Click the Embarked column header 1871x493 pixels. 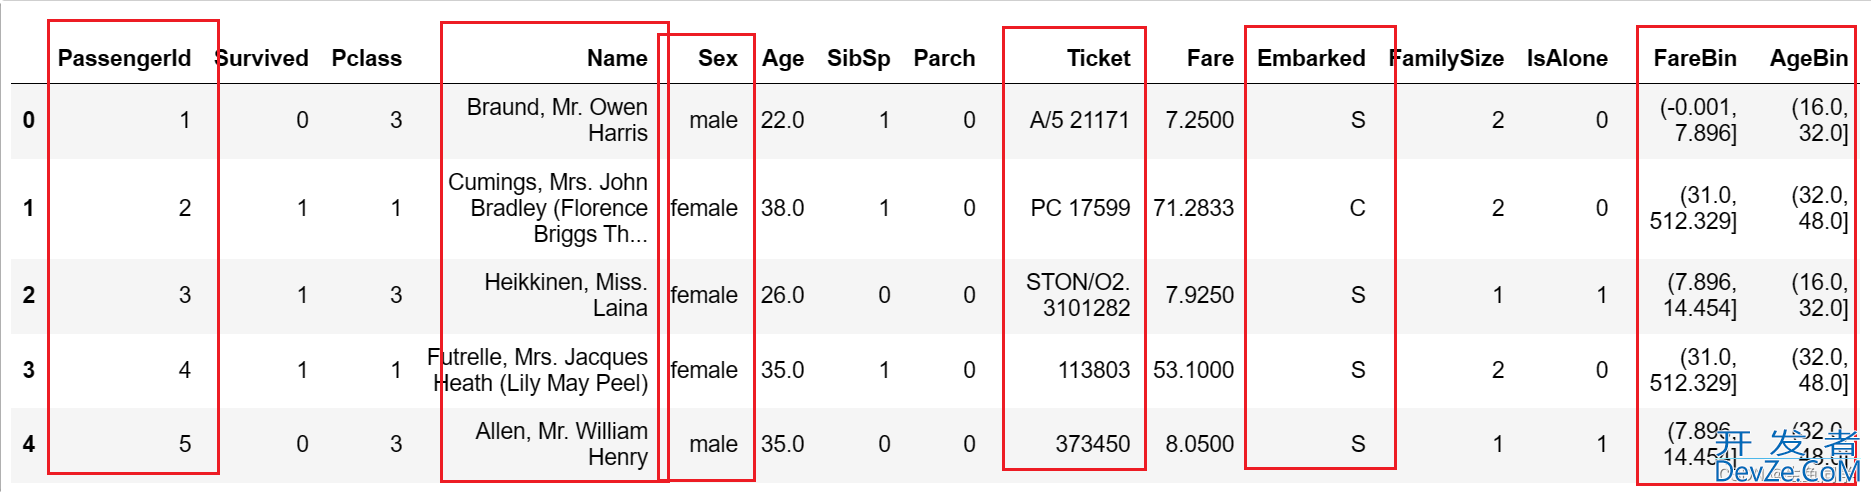click(x=1311, y=58)
